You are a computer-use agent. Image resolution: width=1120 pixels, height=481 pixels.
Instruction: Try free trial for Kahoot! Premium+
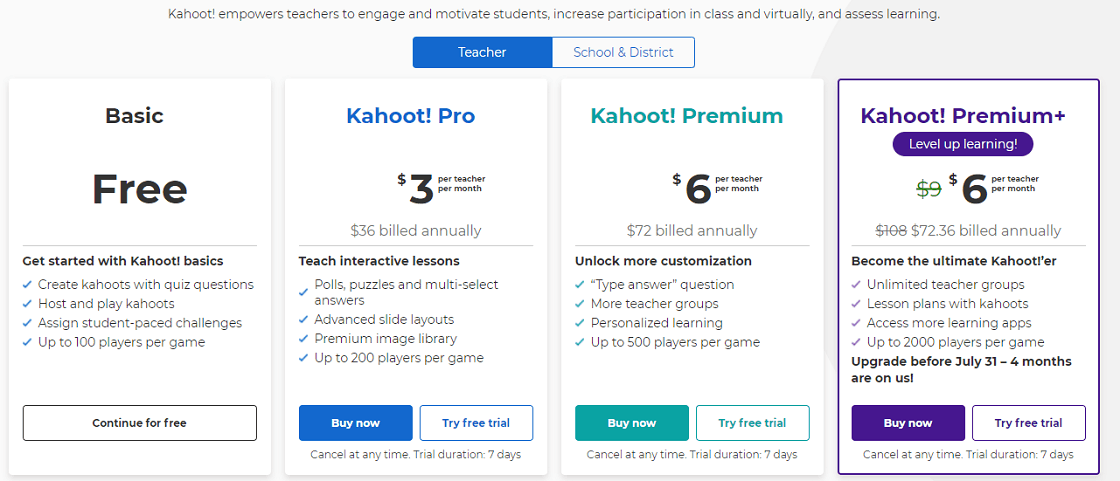1029,423
